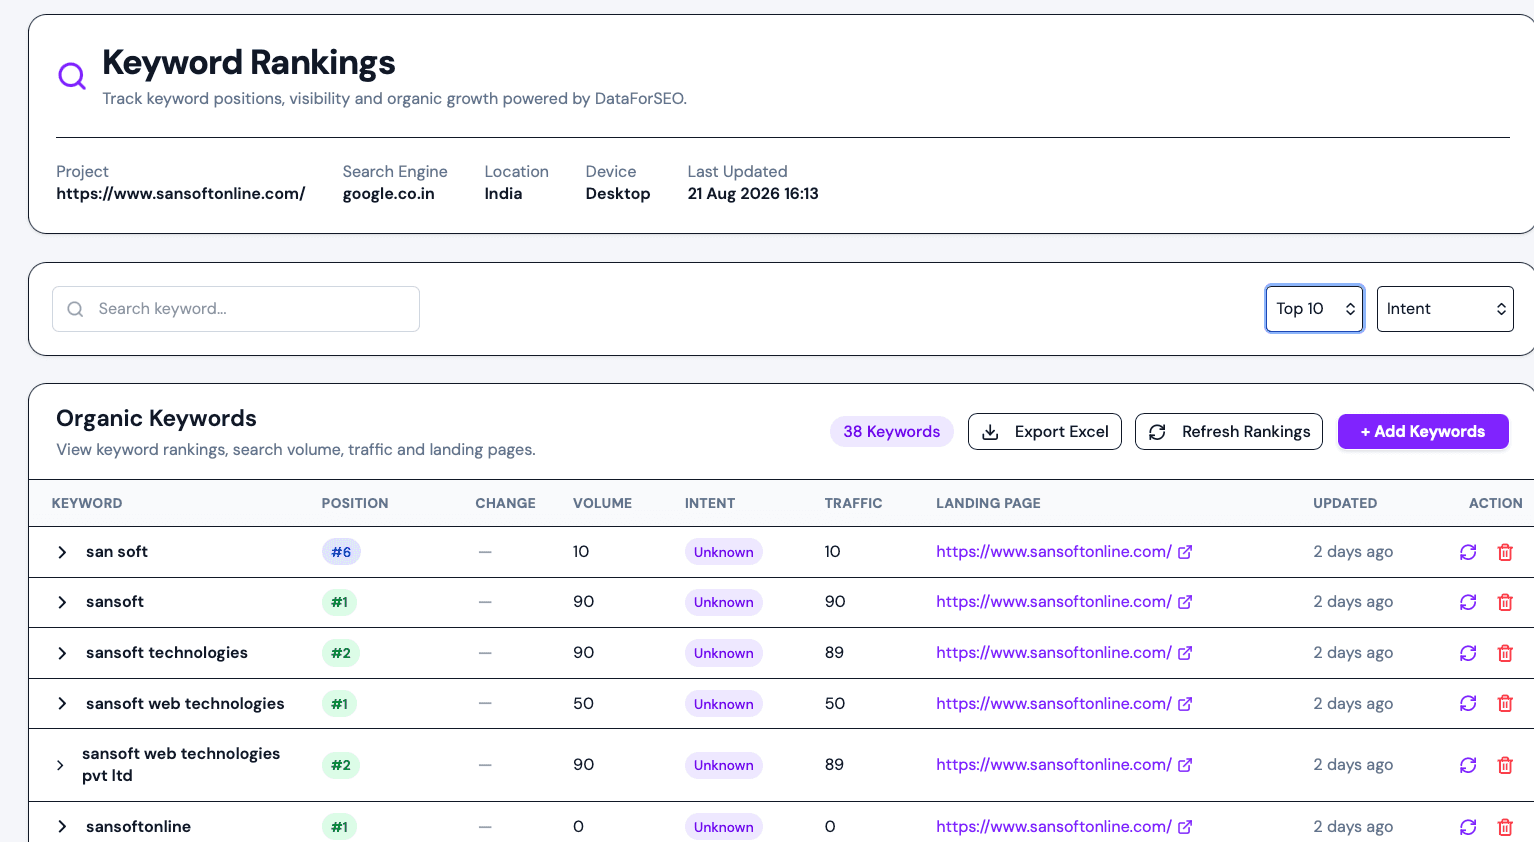Refresh the sansoft web technologies pvt ltd row
Image resolution: width=1534 pixels, height=842 pixels.
pyautogui.click(x=1468, y=765)
